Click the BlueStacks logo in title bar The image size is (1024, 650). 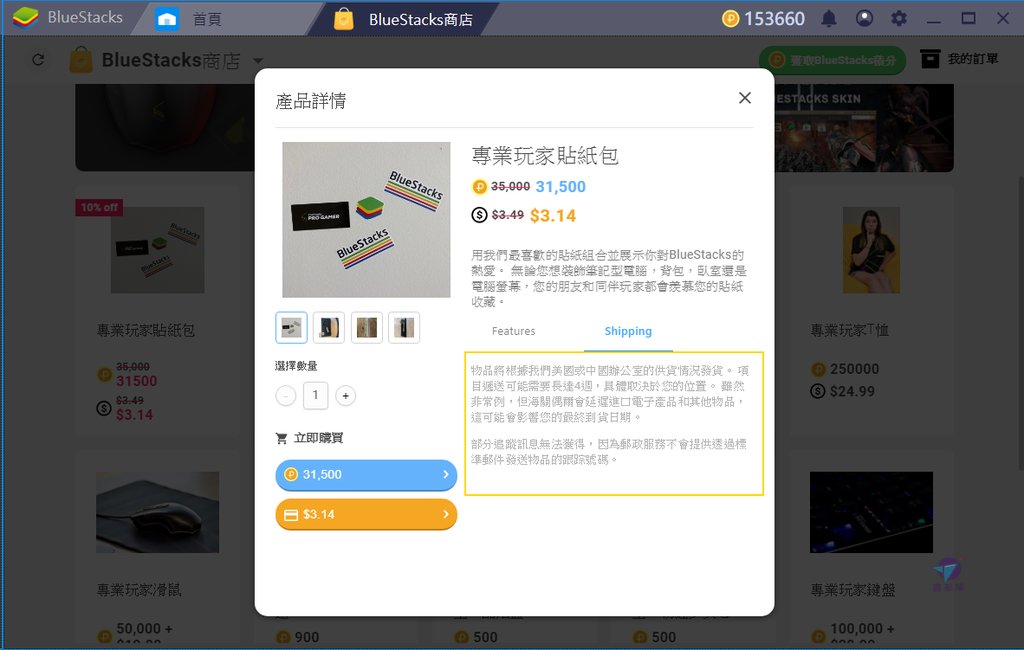coord(25,18)
